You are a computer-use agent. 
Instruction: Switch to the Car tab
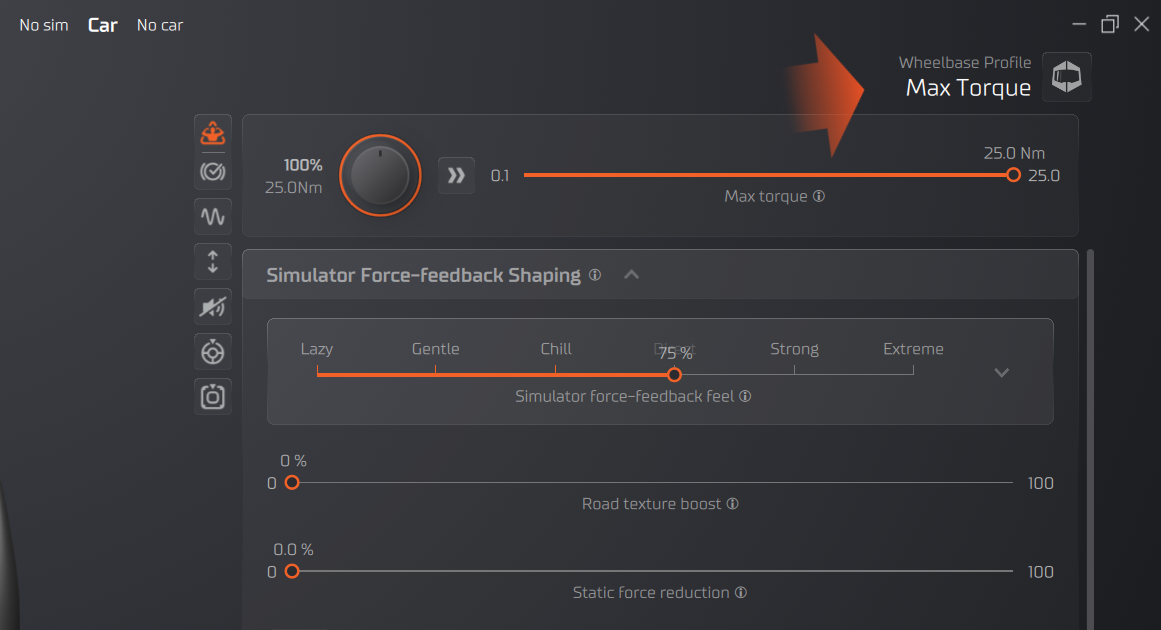102,24
